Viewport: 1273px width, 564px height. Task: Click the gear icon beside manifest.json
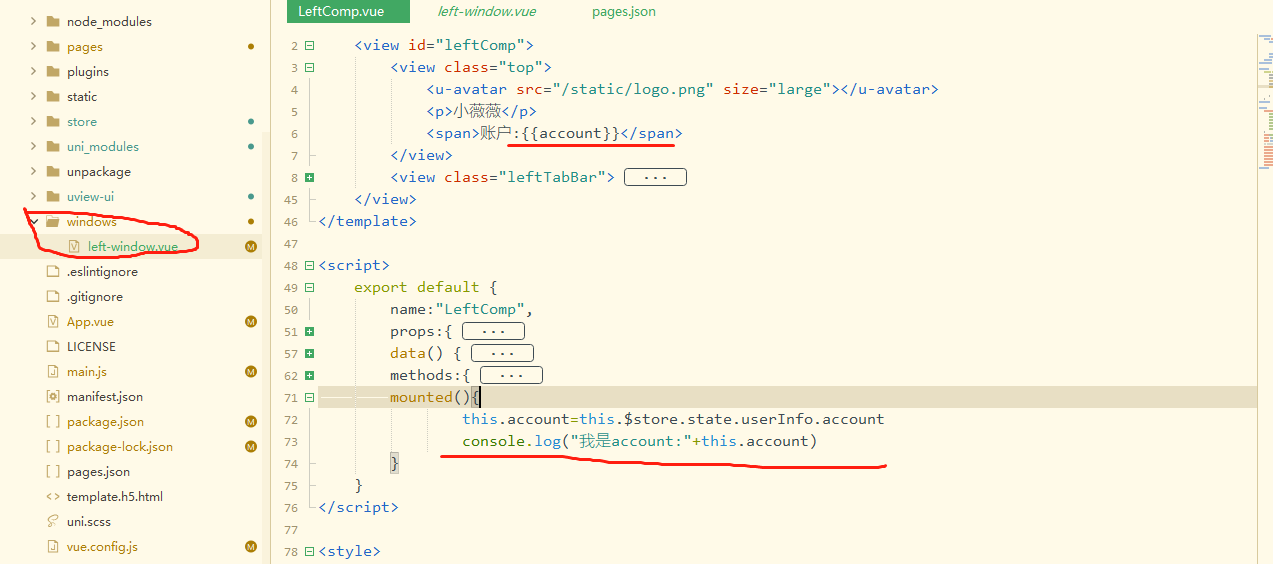coord(53,397)
